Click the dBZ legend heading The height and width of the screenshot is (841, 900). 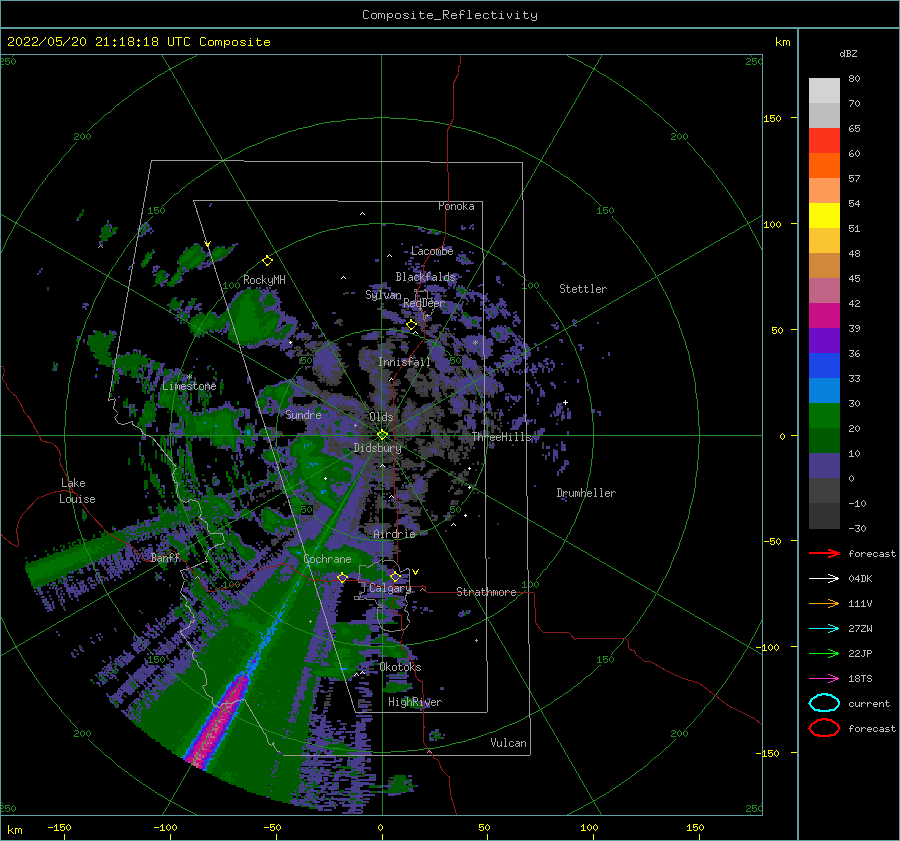click(848, 53)
